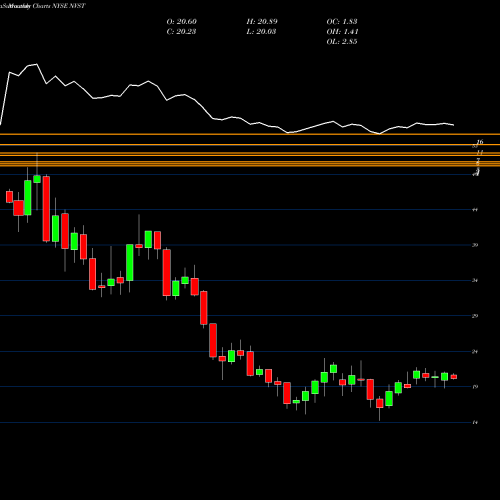Click the OC: 1.83 reading

point(342,22)
